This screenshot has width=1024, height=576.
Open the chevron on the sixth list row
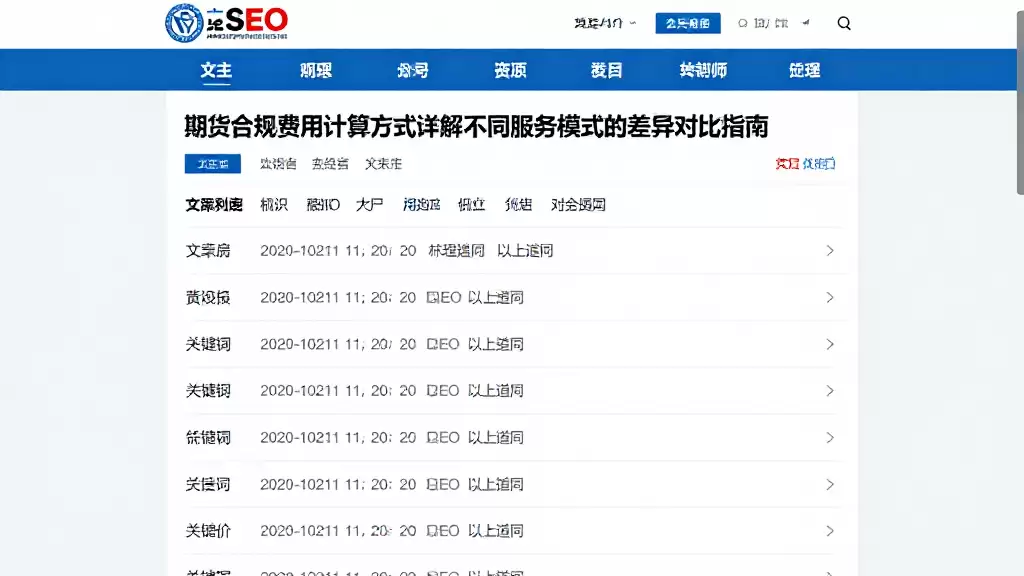pos(830,485)
